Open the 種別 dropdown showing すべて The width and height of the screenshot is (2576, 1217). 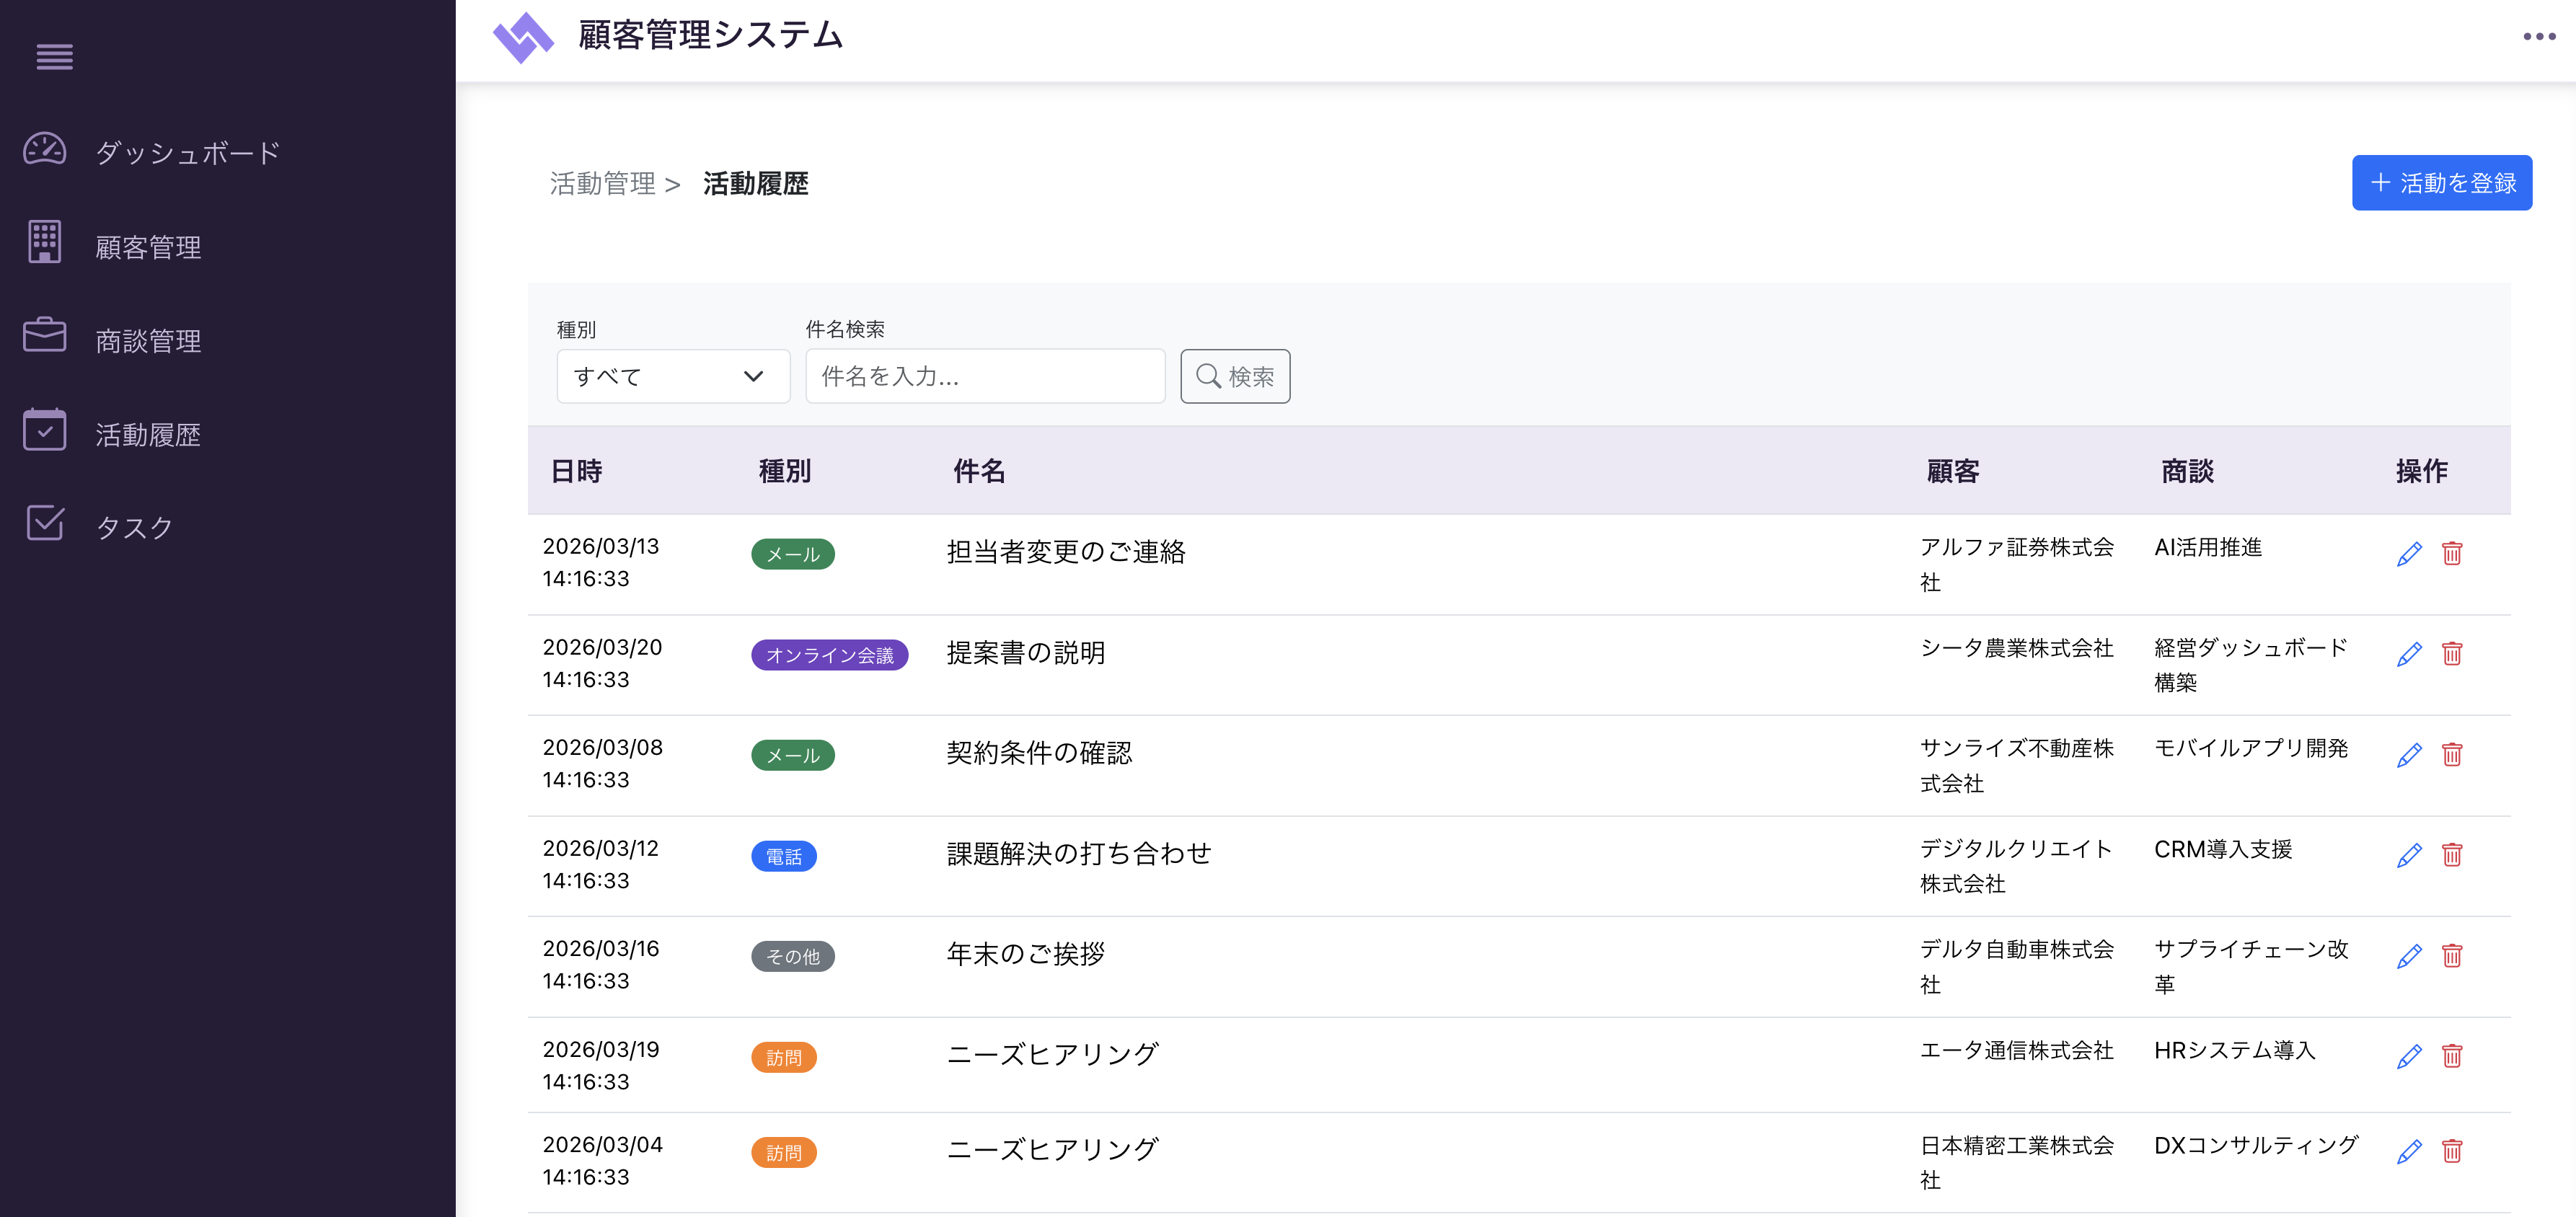(x=673, y=376)
